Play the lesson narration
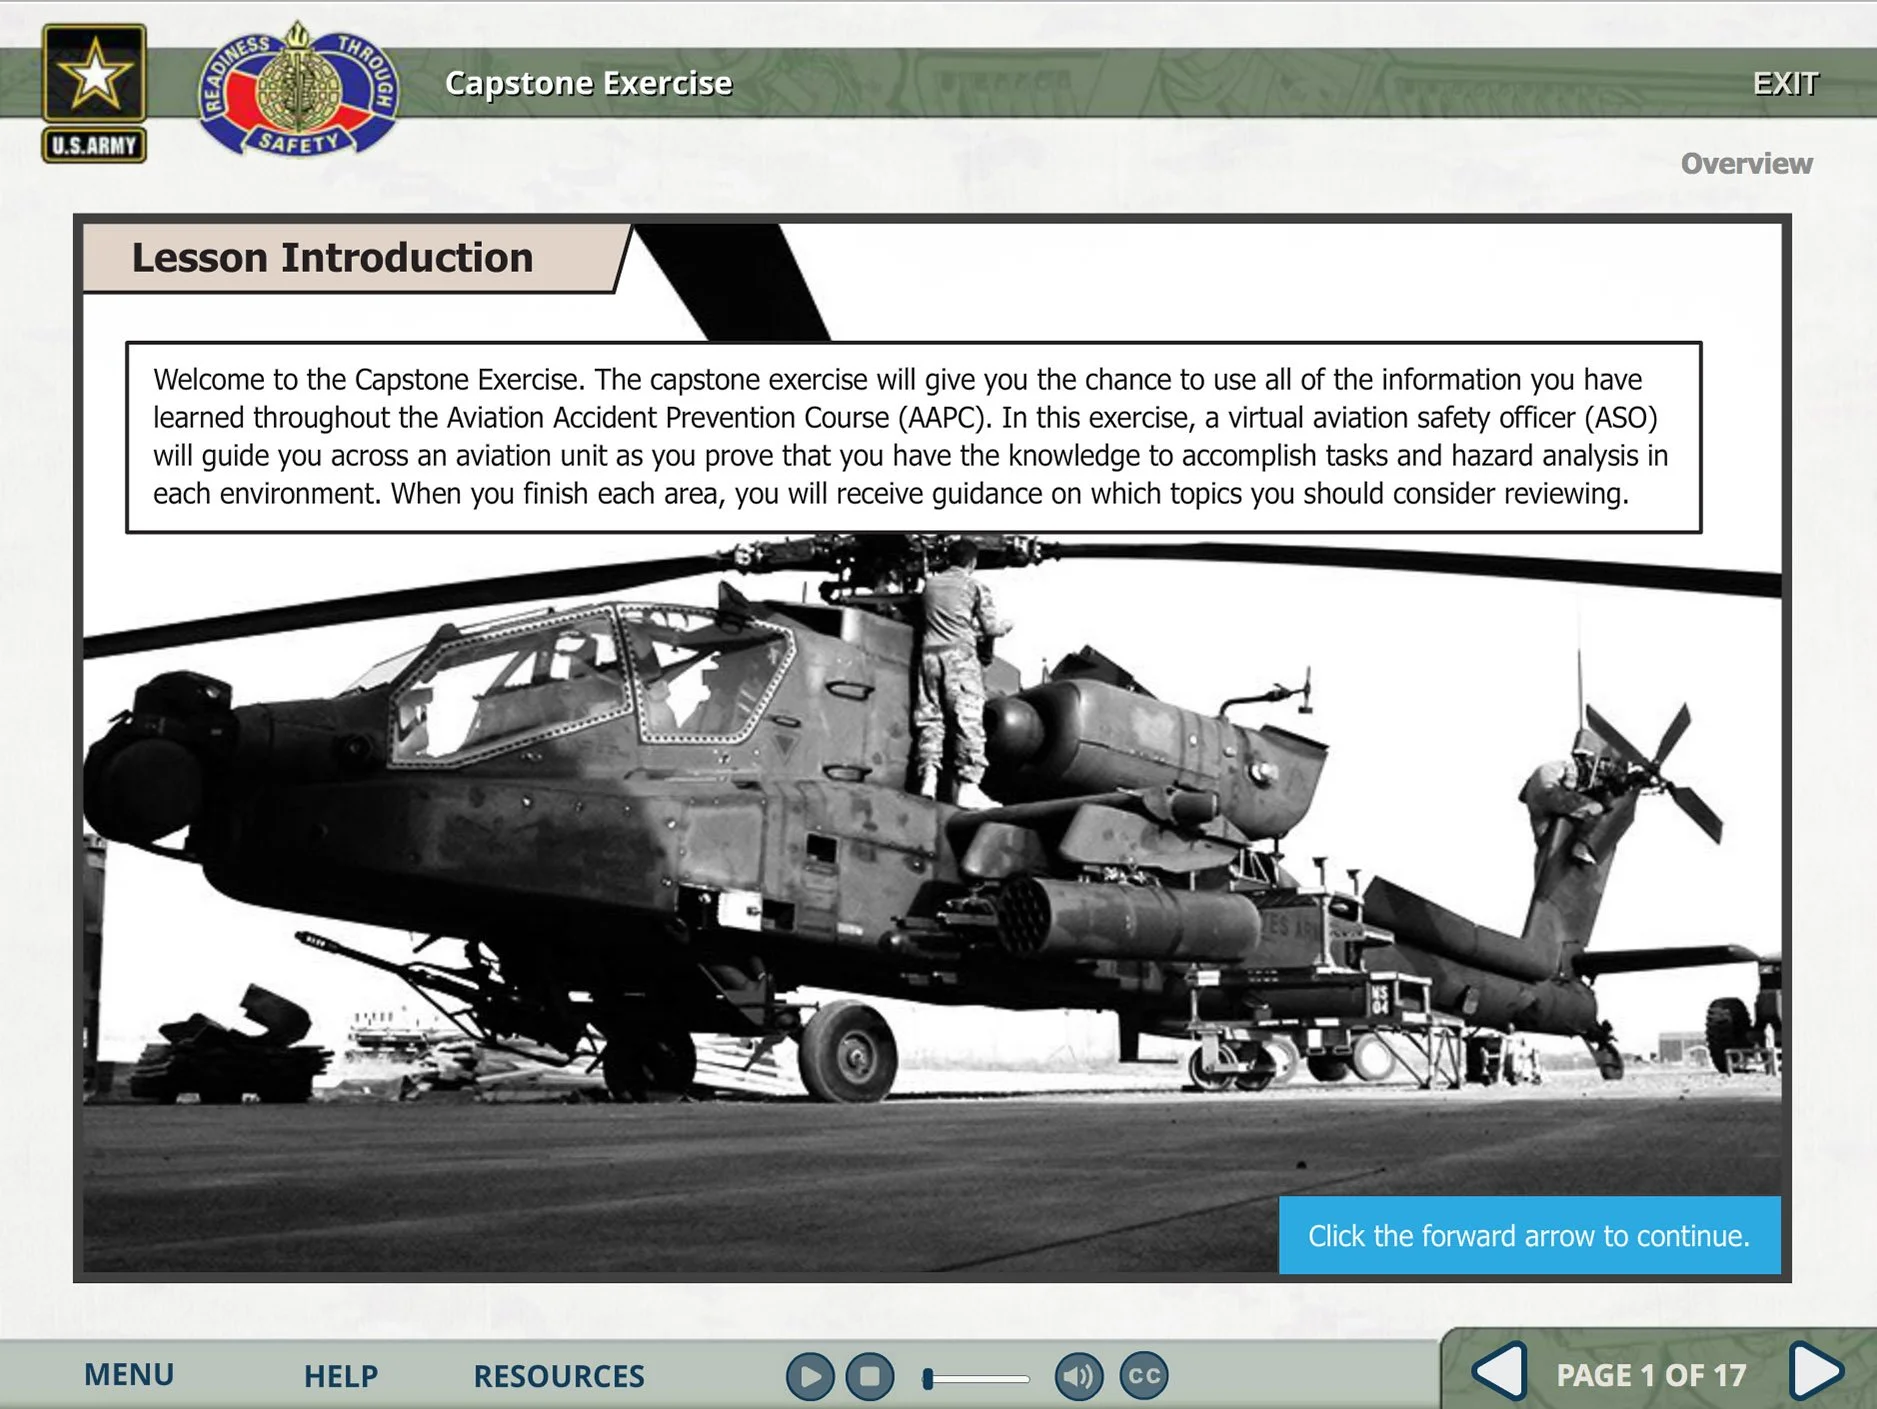Image resolution: width=1877 pixels, height=1409 pixels. [811, 1375]
